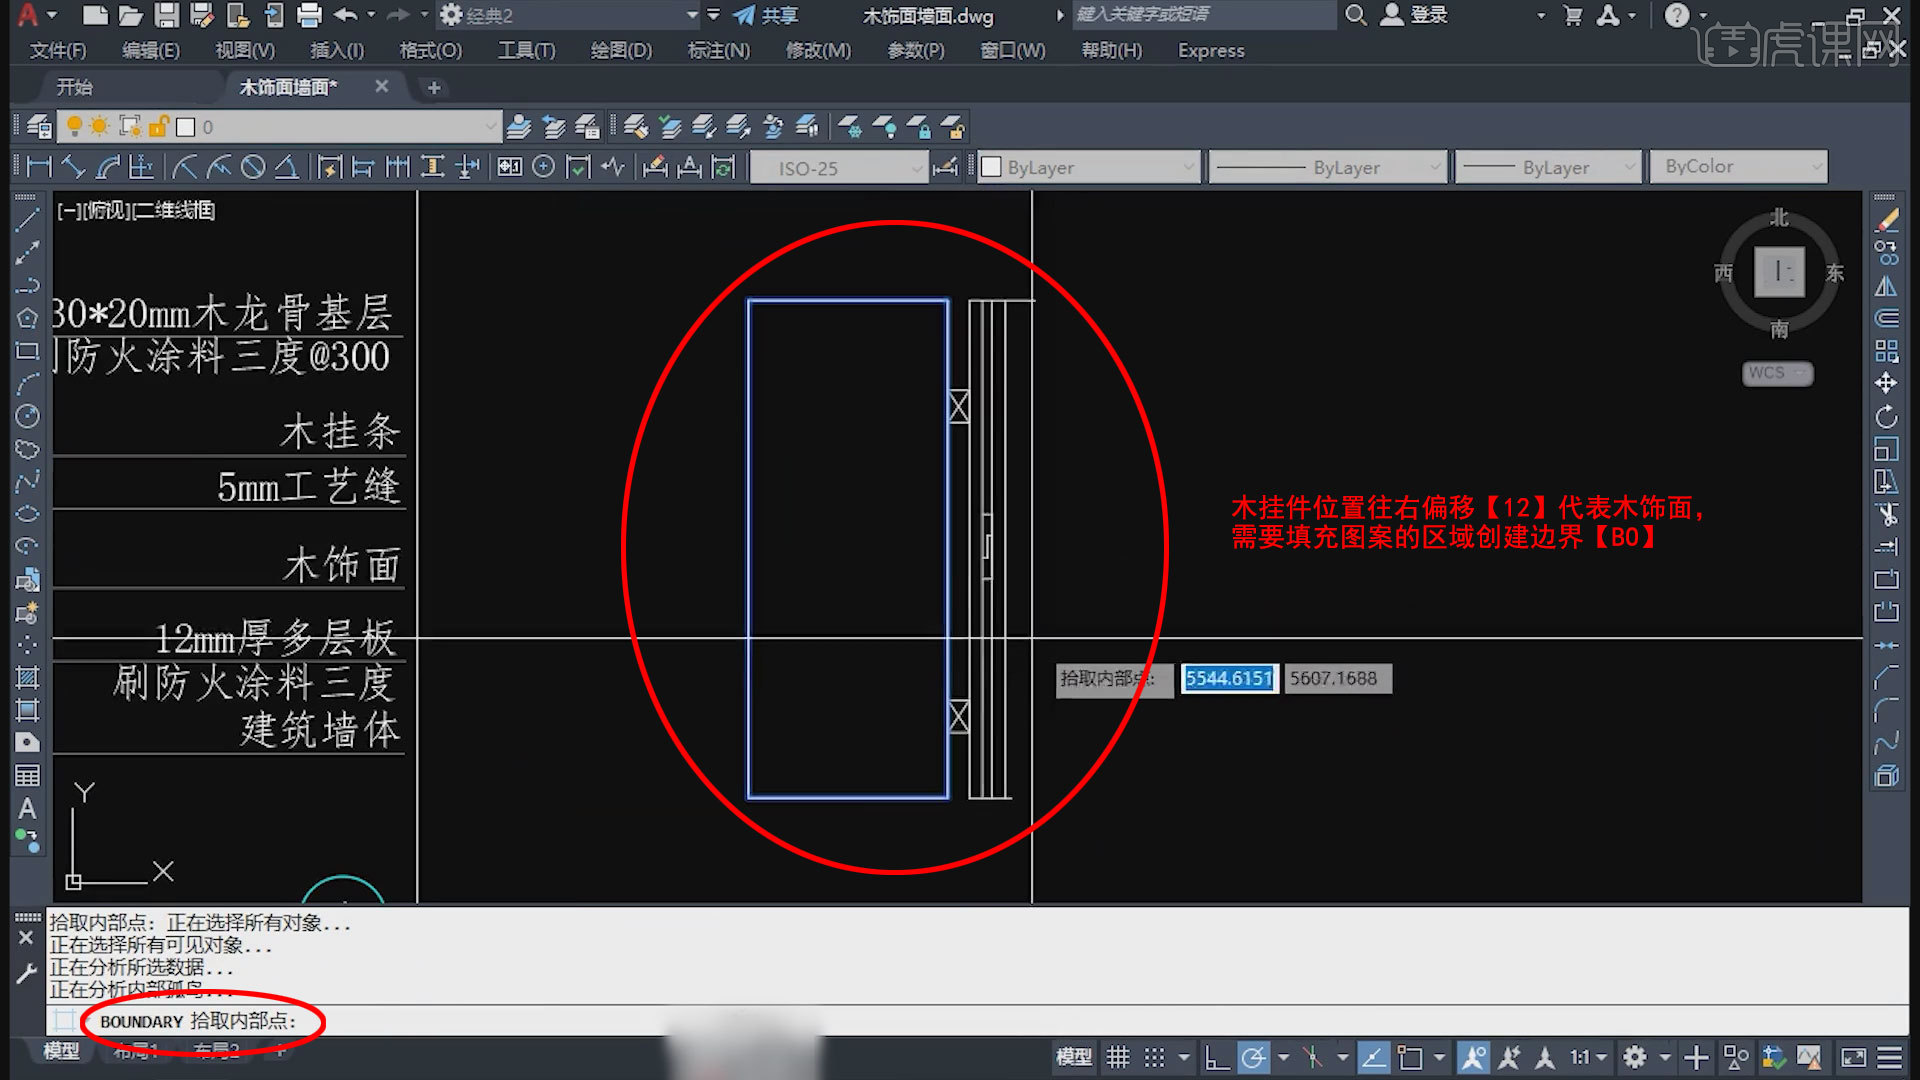
Task: Click the Center Mark dimension icon
Action: point(543,167)
